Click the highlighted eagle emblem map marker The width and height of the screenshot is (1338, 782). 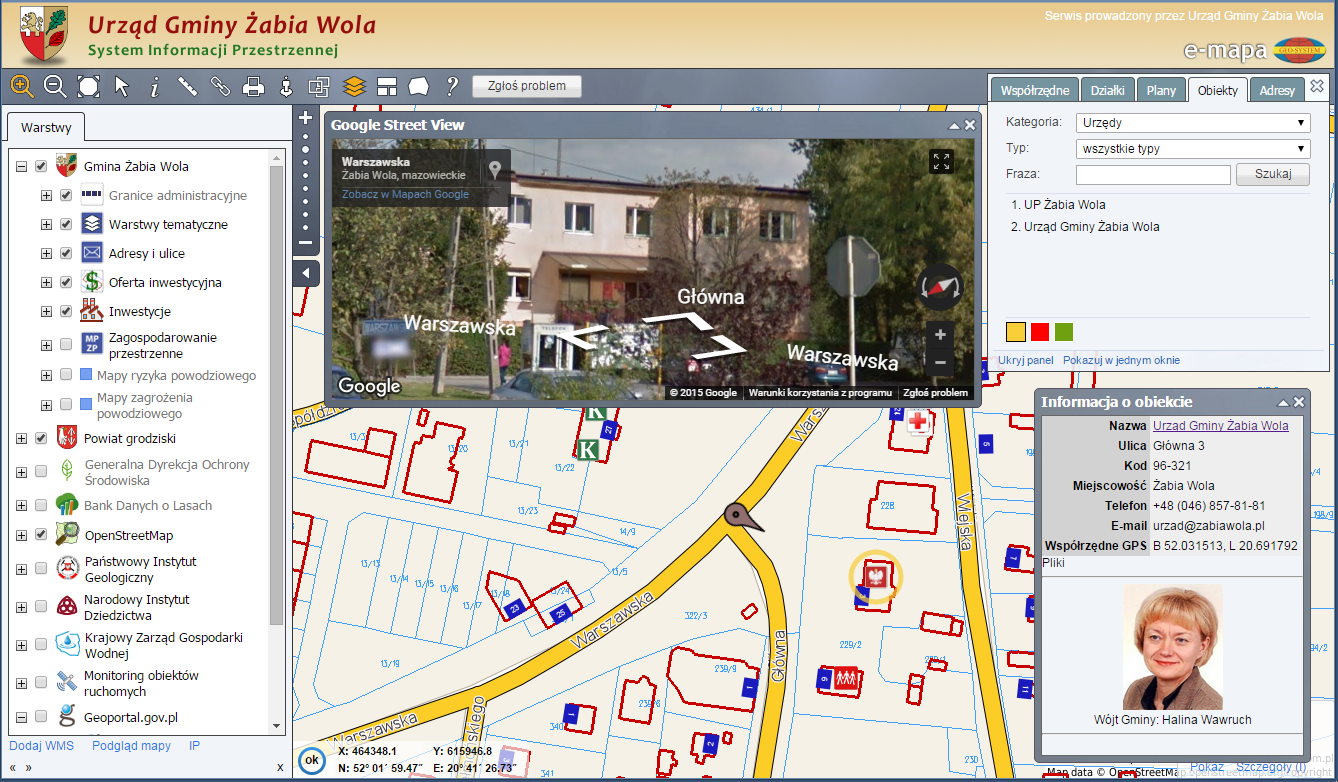[x=876, y=577]
